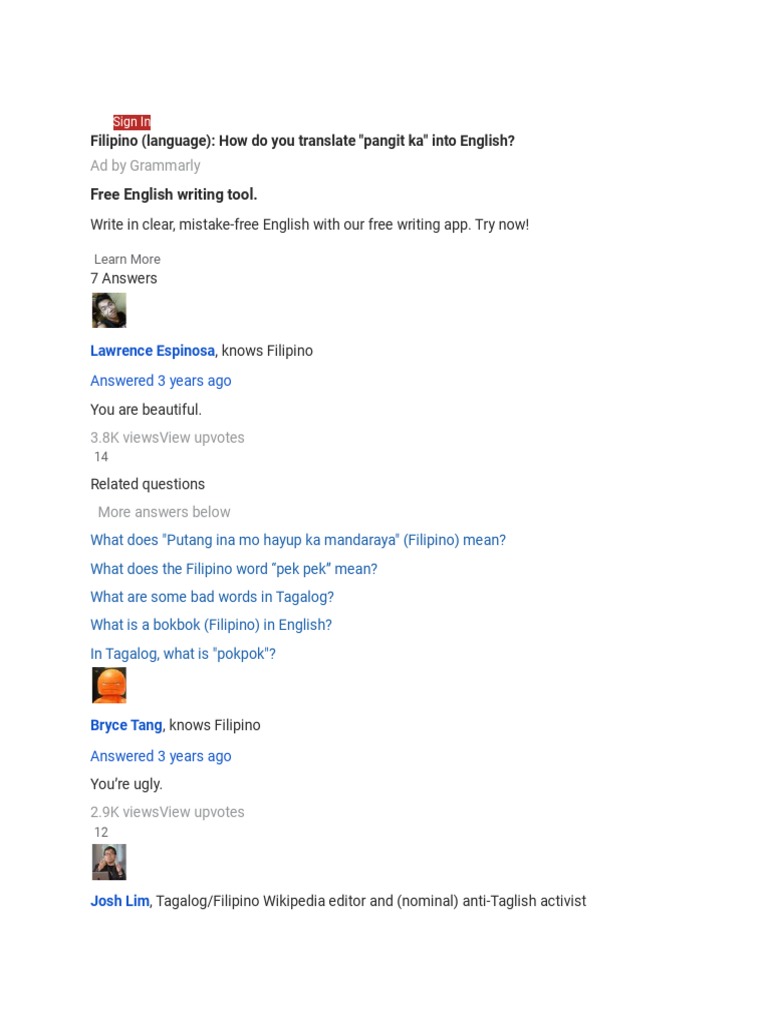Open Josh Lim's profile name link
This screenshot has width=768, height=1024.
120,901
